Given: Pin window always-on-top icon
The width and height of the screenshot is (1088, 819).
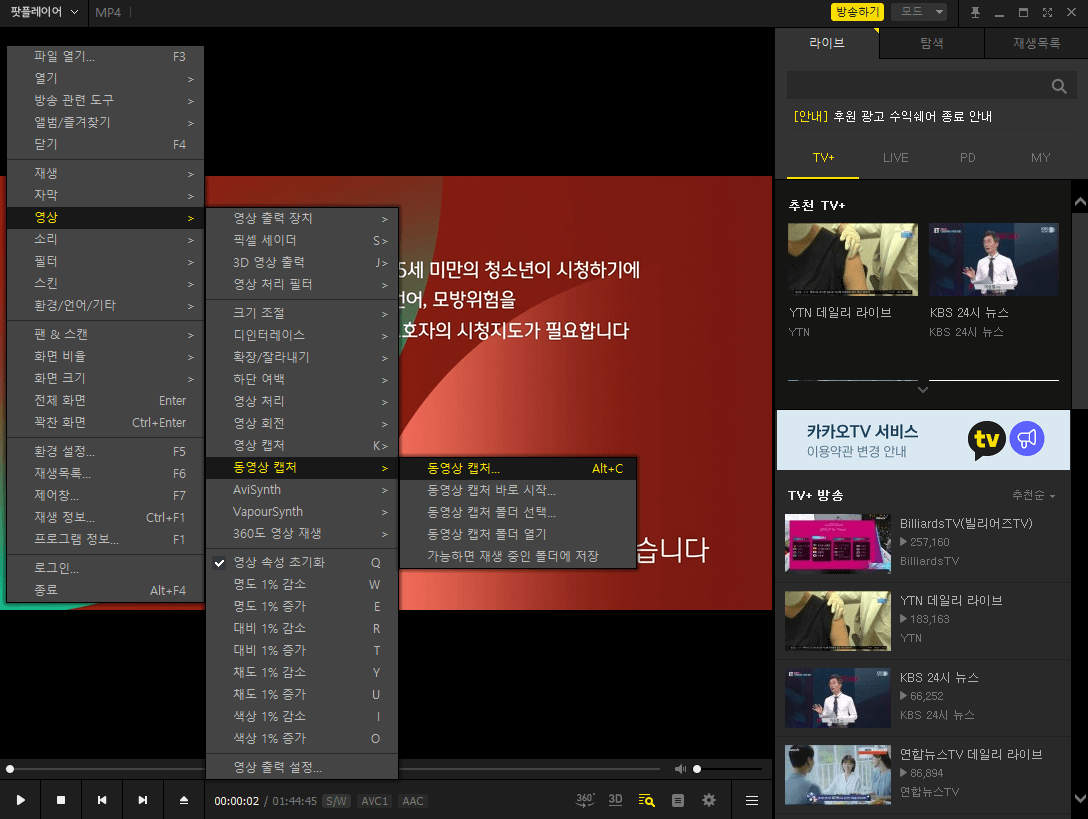Looking at the screenshot, I should pos(975,12).
